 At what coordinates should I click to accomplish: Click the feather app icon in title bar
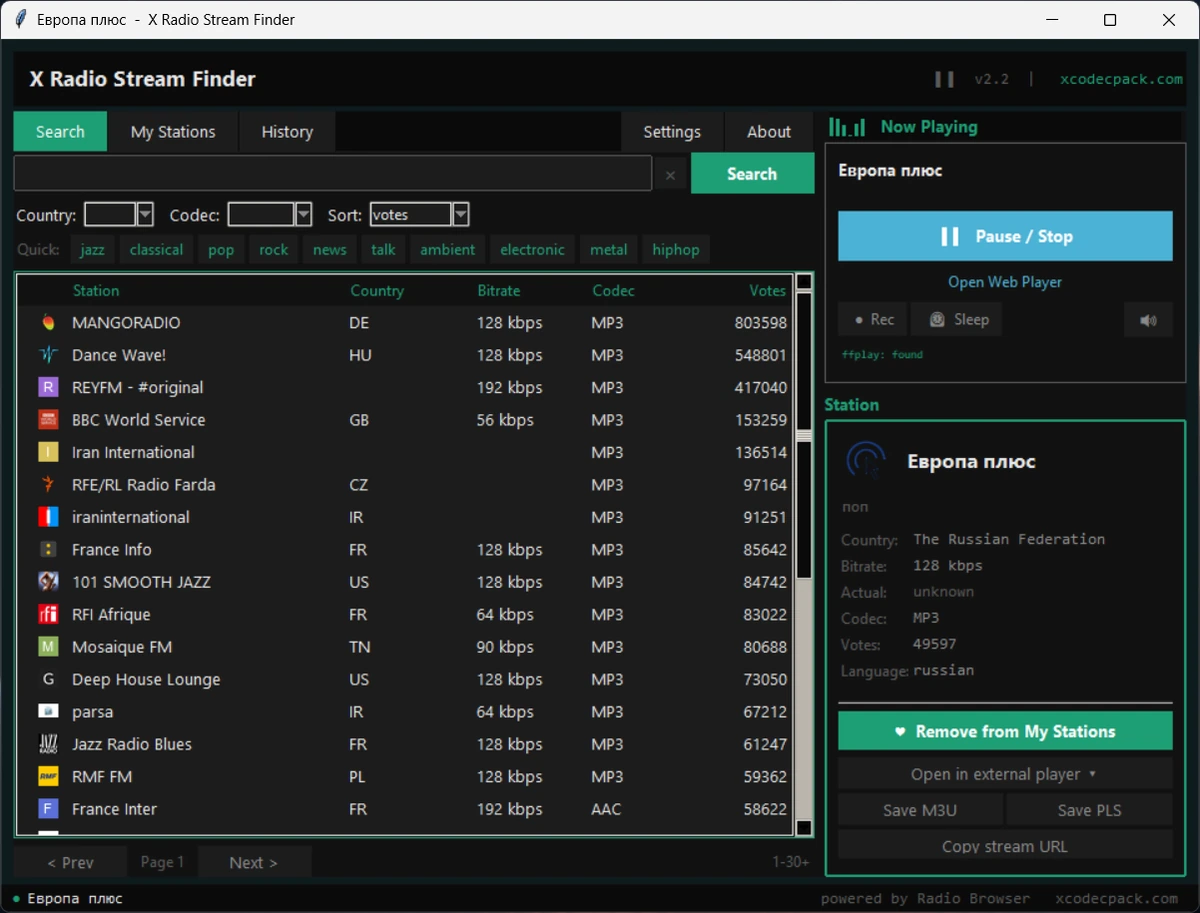[20, 20]
